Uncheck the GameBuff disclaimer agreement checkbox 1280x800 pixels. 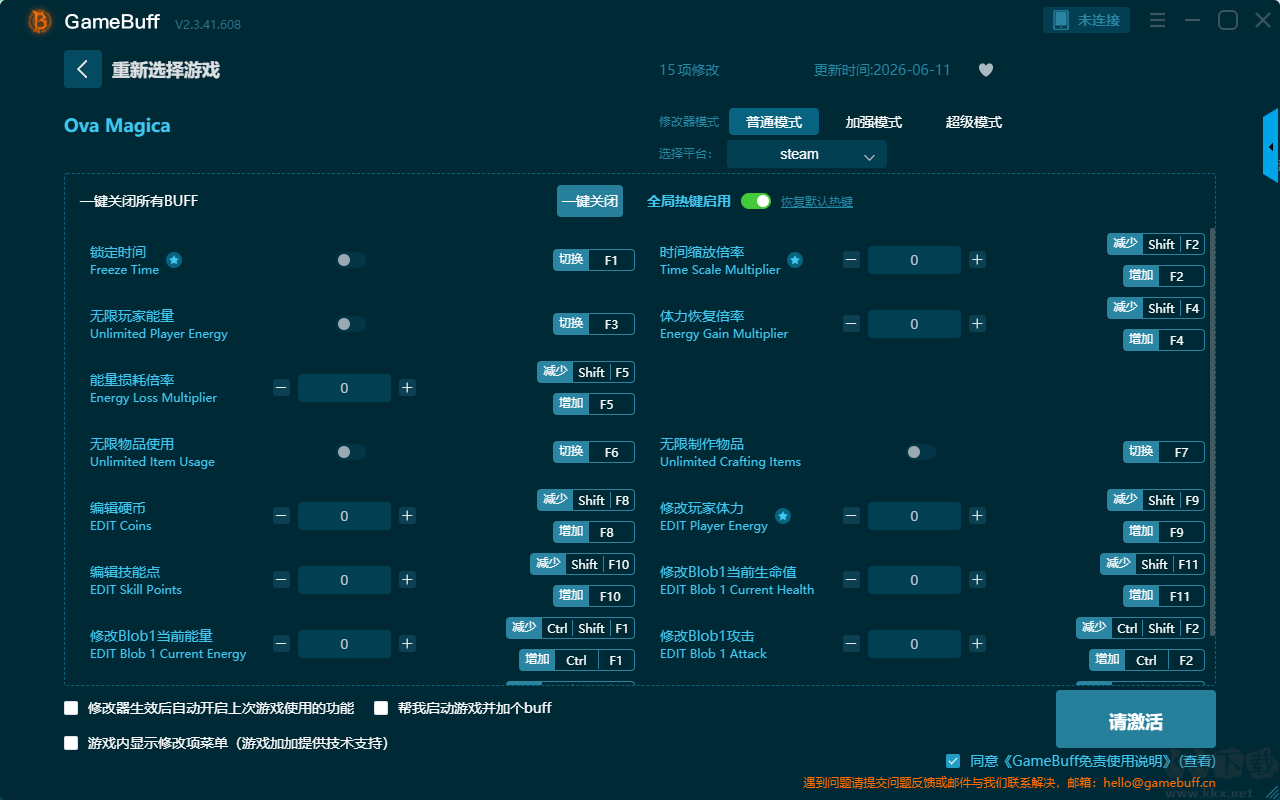(953, 761)
